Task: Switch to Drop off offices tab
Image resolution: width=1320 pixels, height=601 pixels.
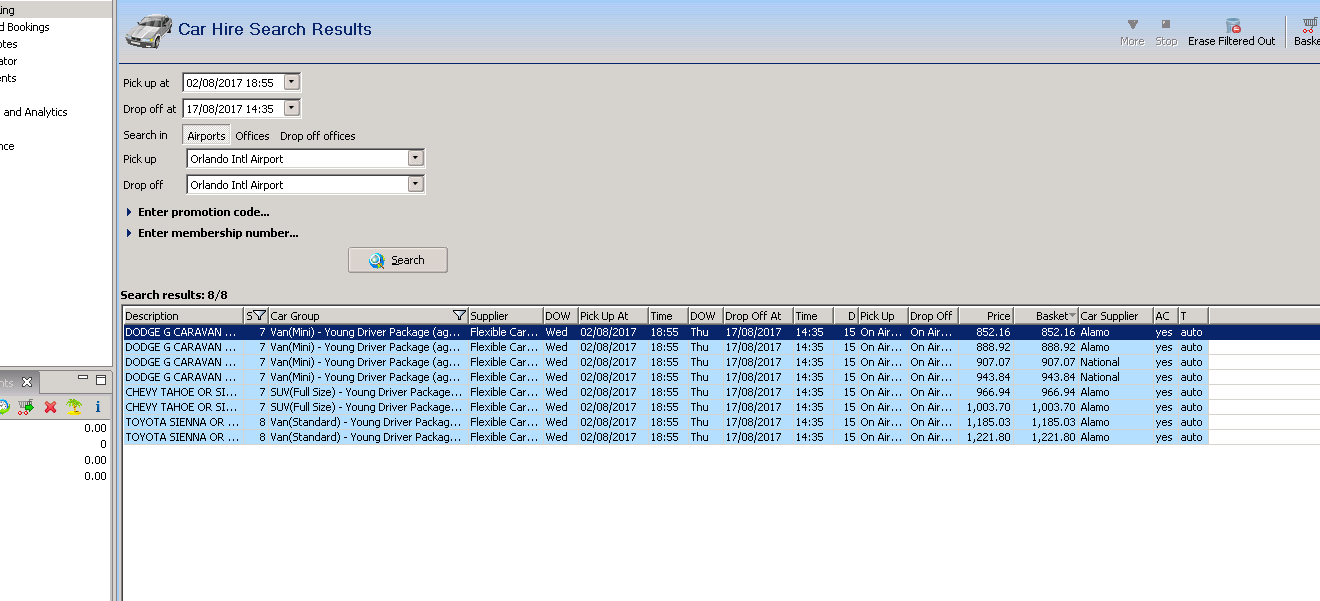Action: (x=318, y=136)
